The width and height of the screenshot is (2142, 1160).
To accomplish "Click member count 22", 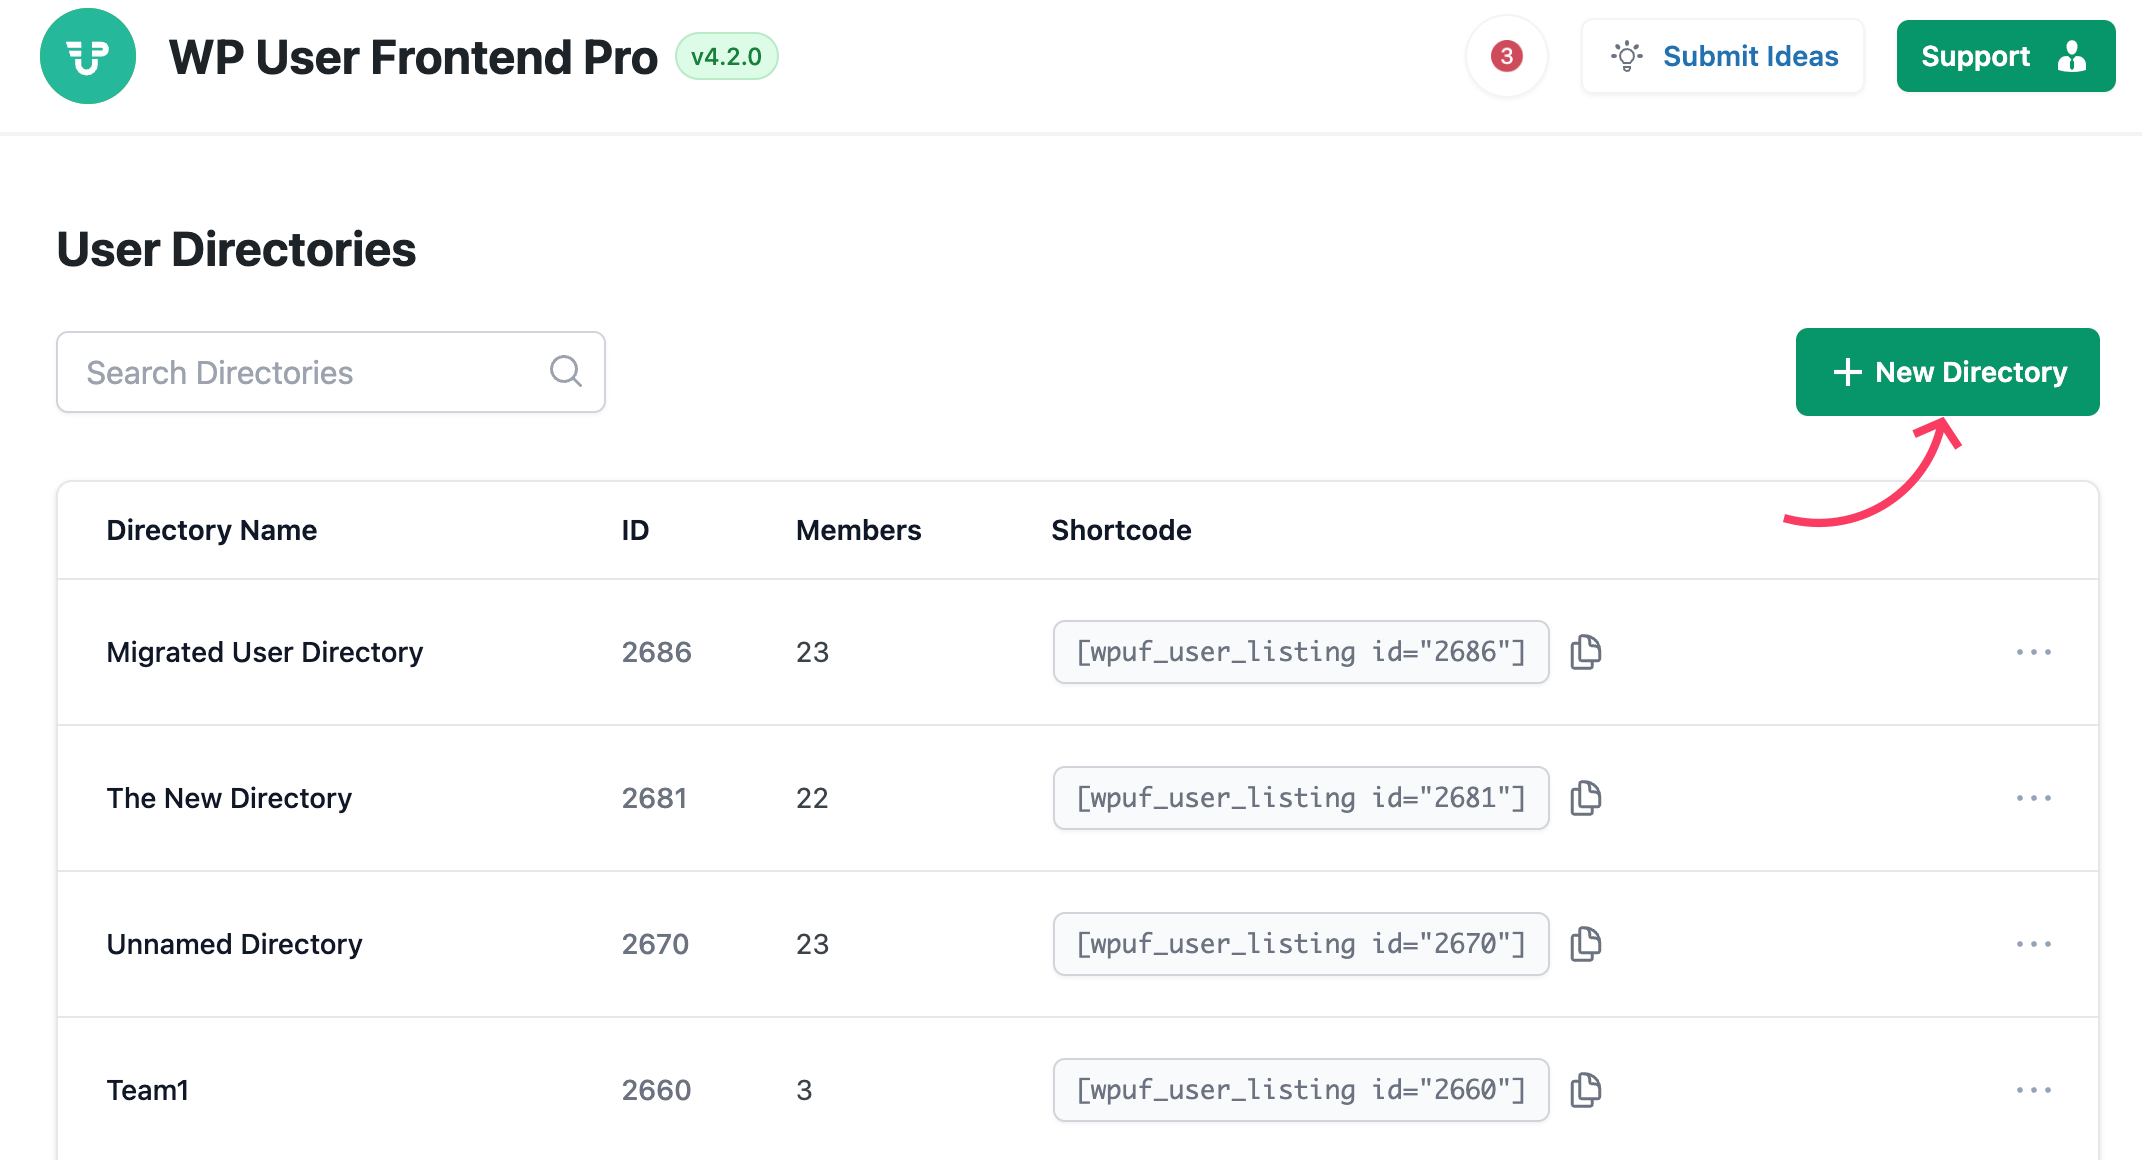I will (812, 798).
